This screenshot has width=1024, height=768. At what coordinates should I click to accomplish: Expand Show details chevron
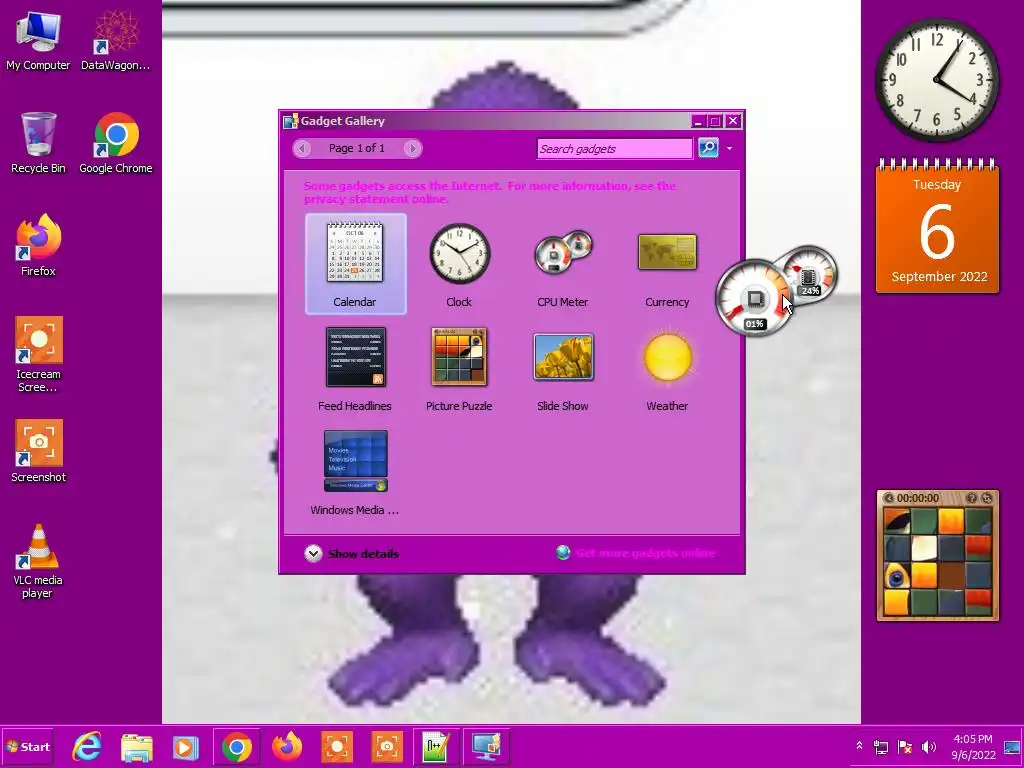[313, 554]
